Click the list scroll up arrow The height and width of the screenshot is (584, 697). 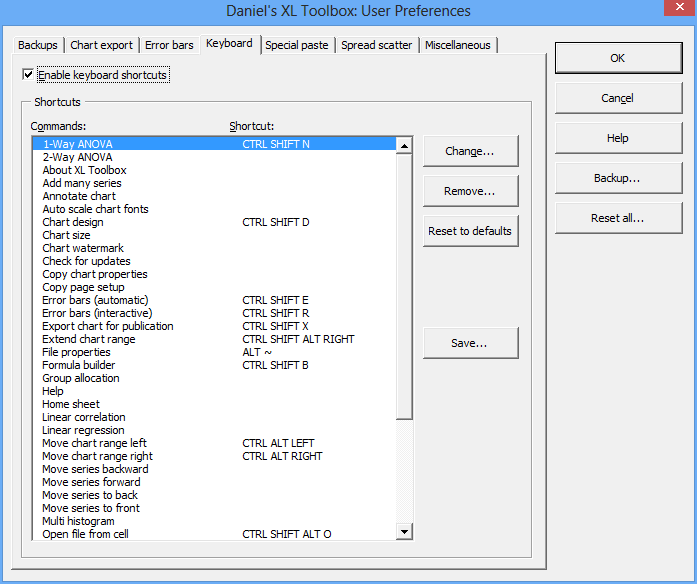pos(404,146)
